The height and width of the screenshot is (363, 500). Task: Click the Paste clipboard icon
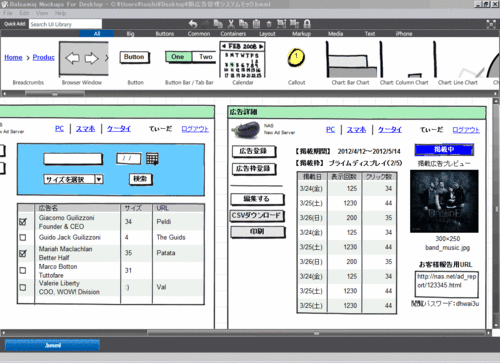(x=256, y=24)
